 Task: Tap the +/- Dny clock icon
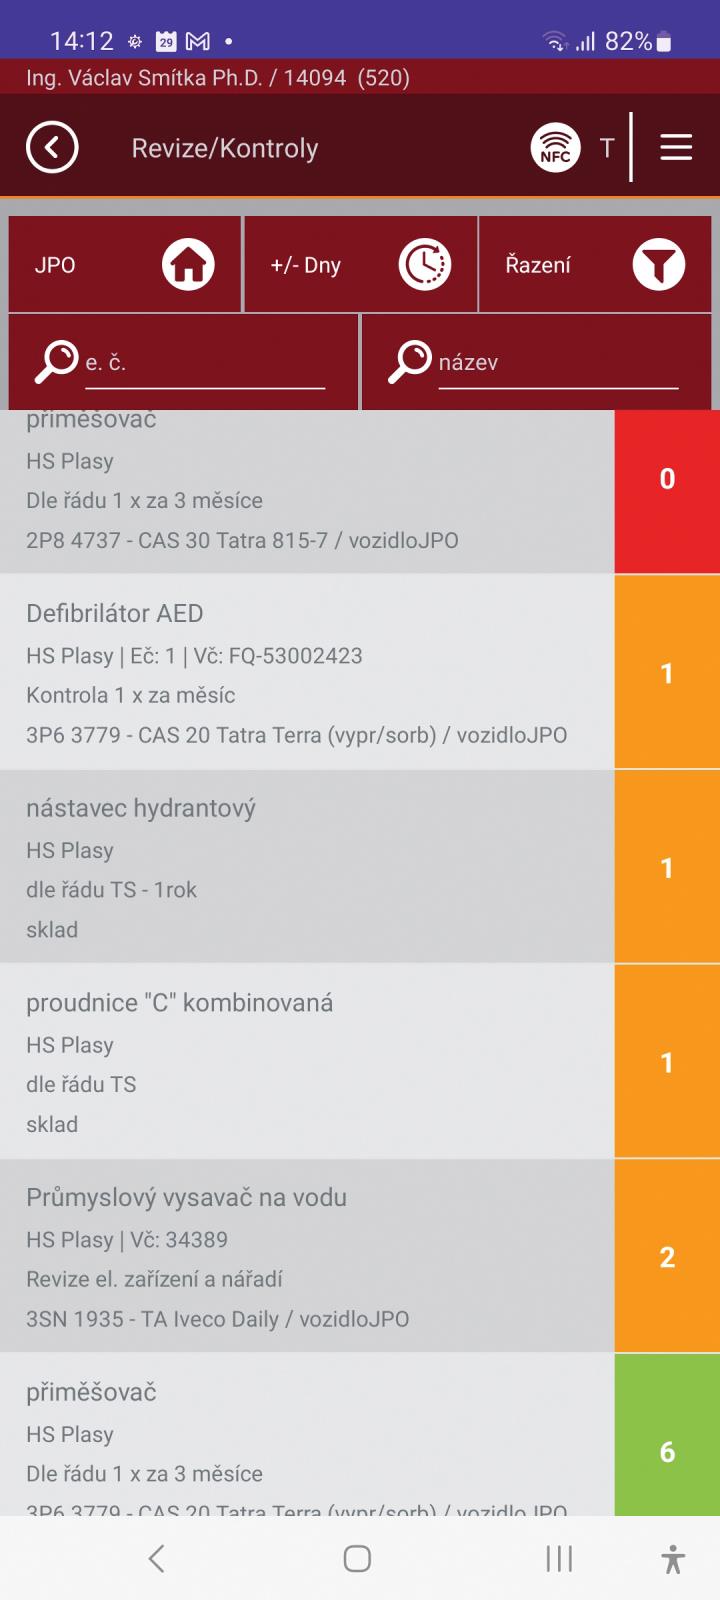click(x=425, y=265)
